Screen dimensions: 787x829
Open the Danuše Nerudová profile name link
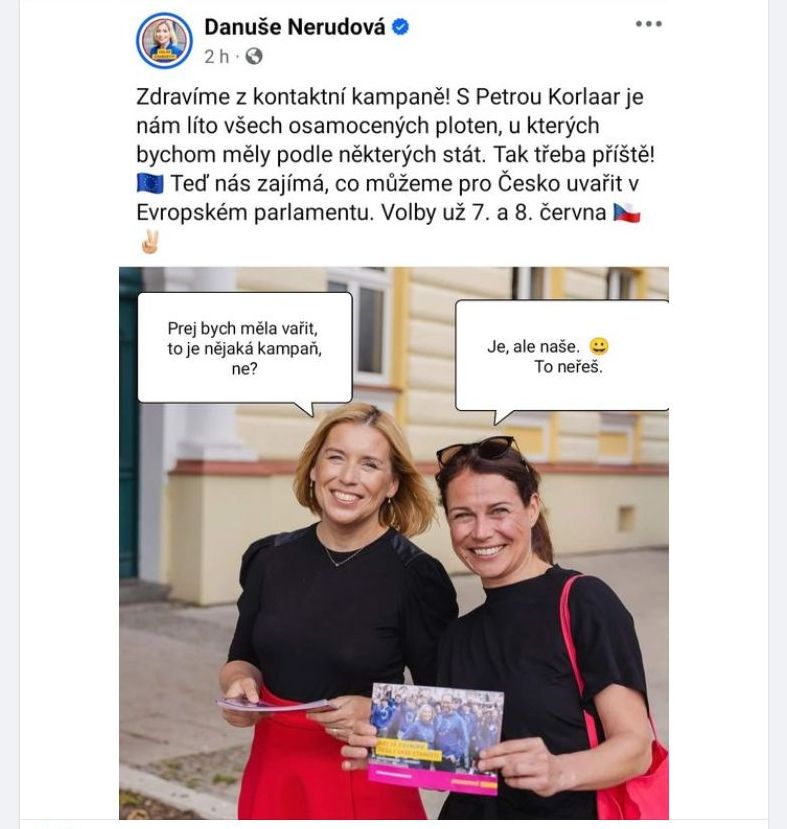[295, 27]
